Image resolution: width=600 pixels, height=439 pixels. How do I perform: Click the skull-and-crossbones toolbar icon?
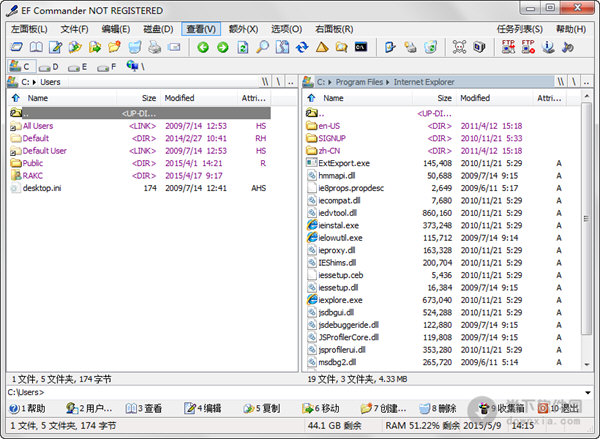pos(459,47)
